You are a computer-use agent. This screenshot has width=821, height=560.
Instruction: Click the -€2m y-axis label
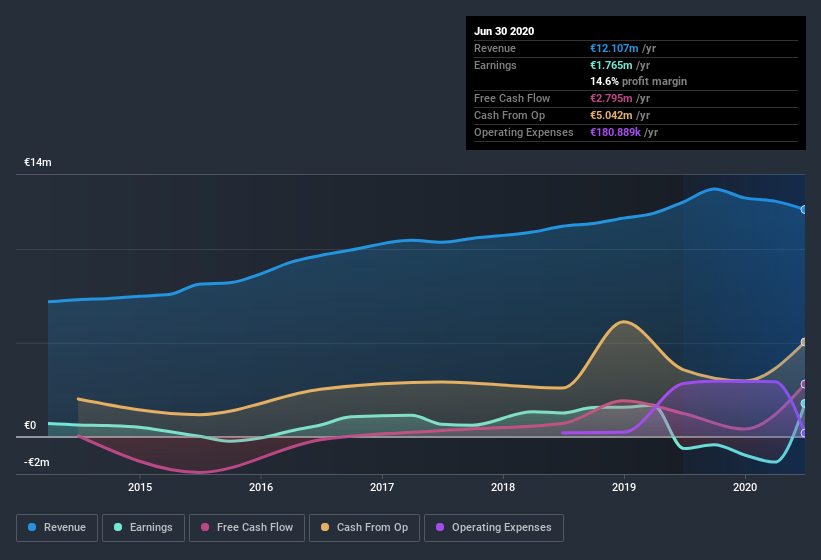(x=37, y=462)
